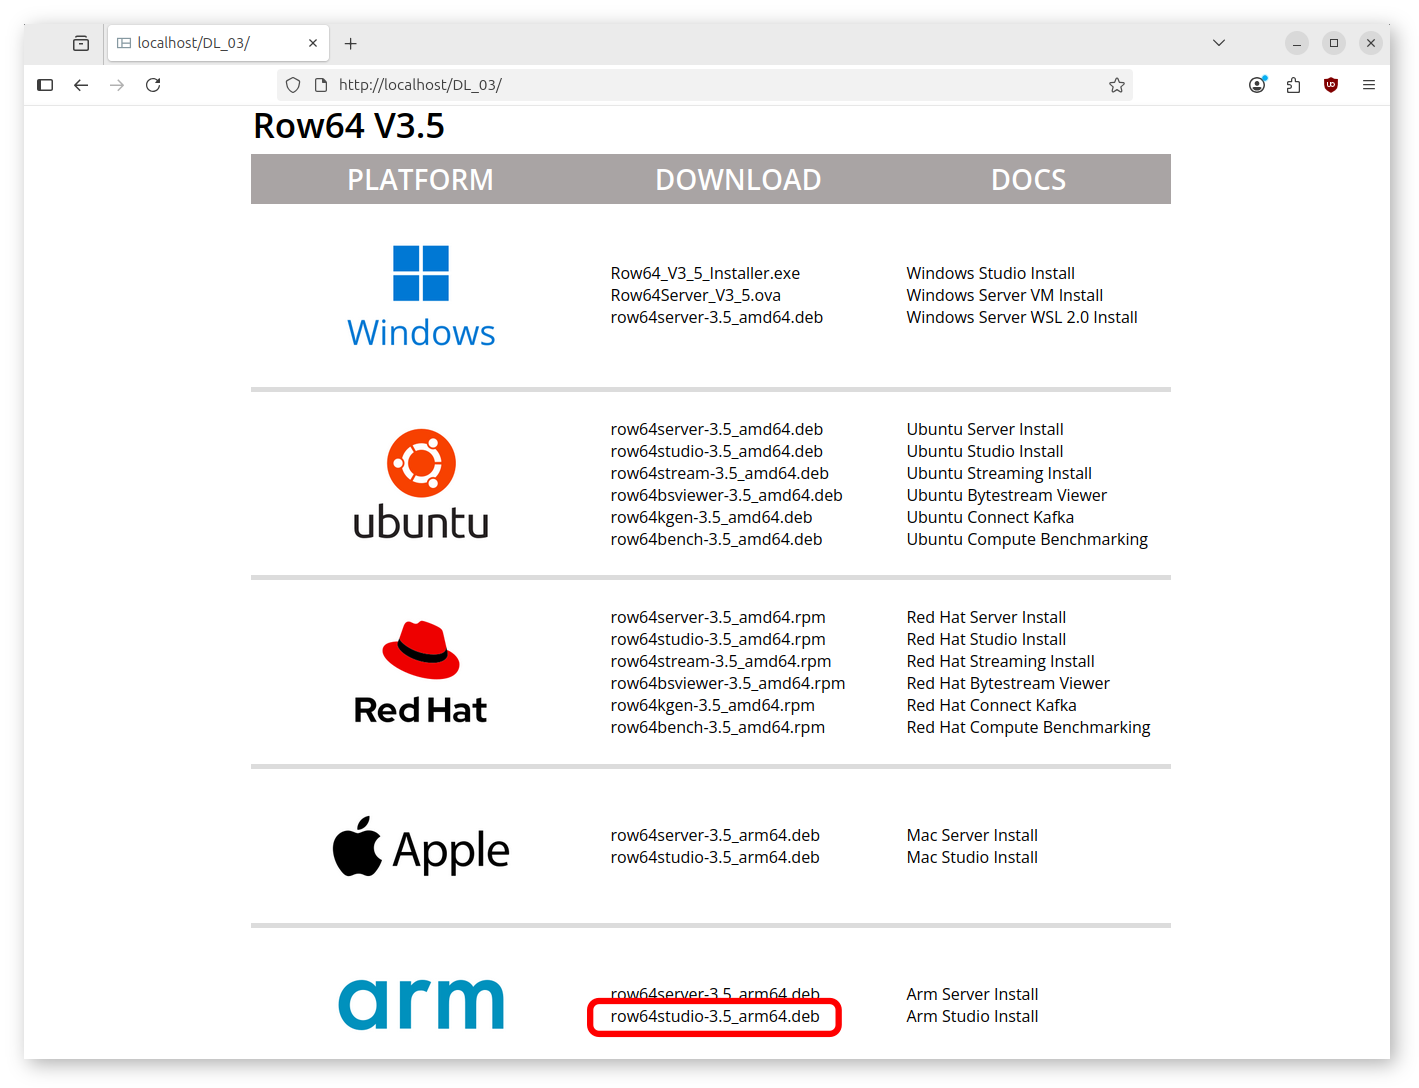1419x1088 pixels.
Task: Open Windows Studio Install docs
Action: (x=990, y=273)
